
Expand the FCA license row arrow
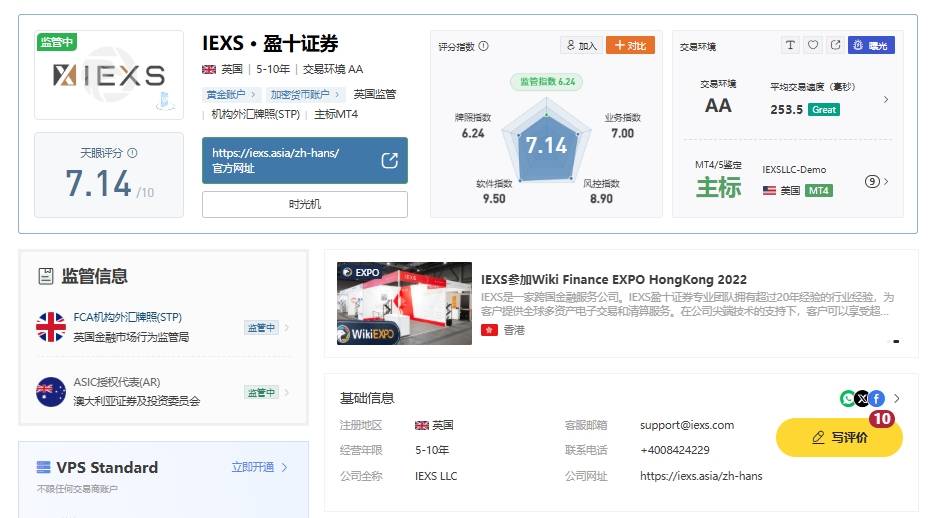point(287,327)
